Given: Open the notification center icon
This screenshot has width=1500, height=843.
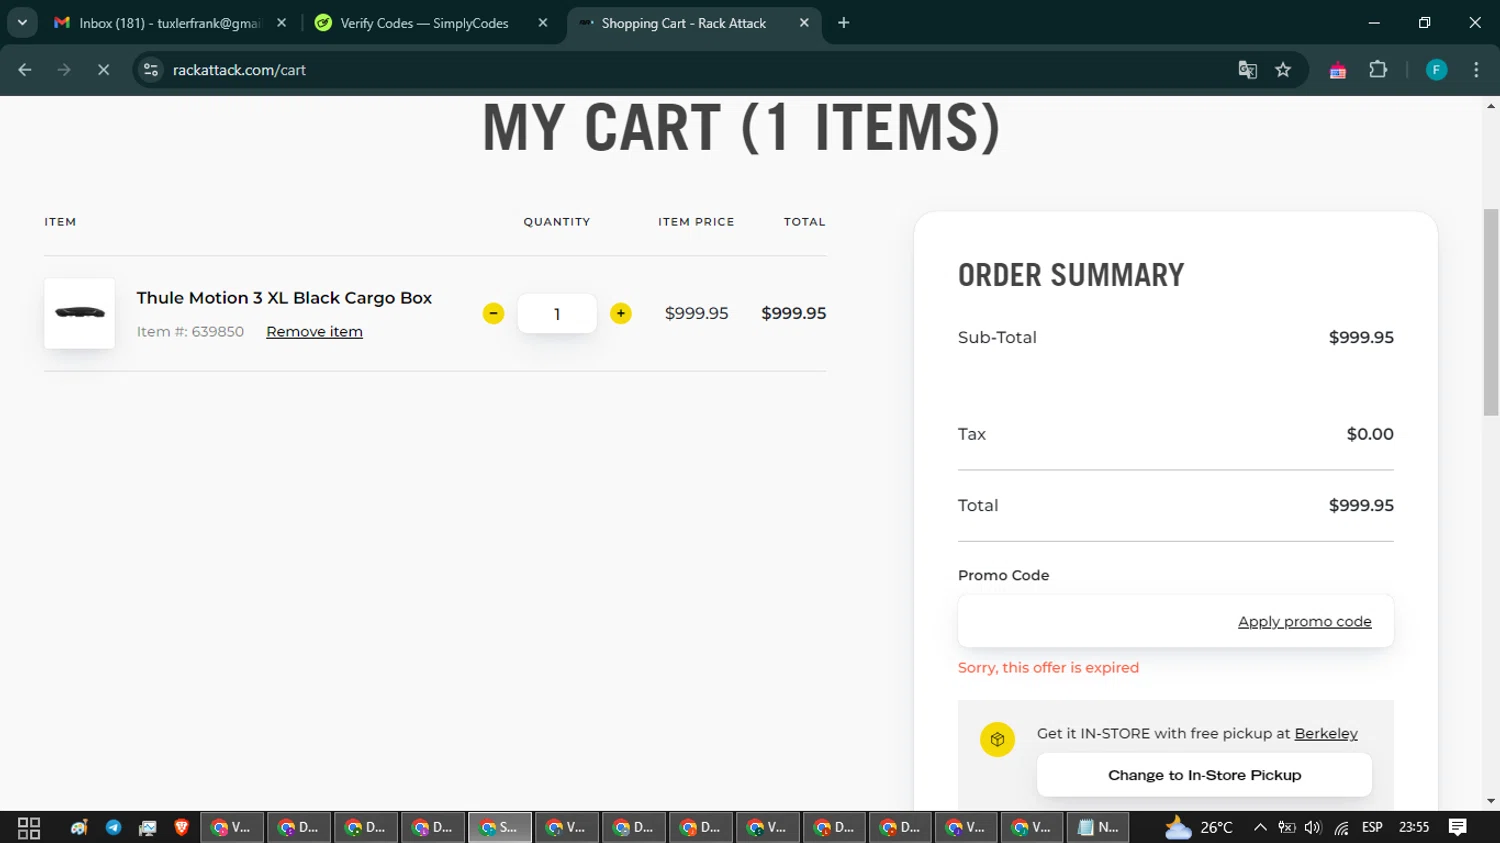Looking at the screenshot, I should coord(1458,828).
